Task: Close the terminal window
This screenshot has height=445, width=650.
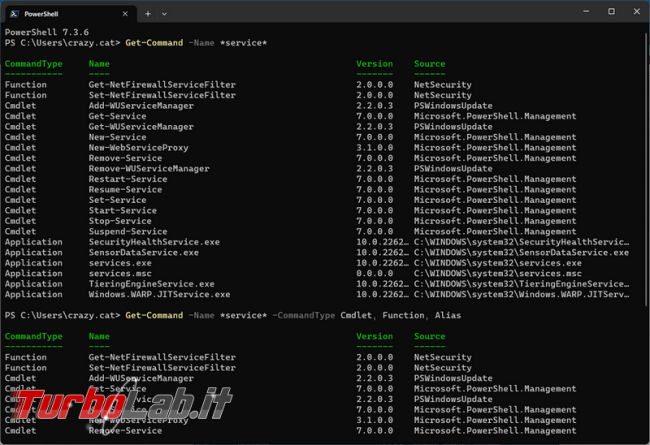Action: pyautogui.click(x=637, y=12)
